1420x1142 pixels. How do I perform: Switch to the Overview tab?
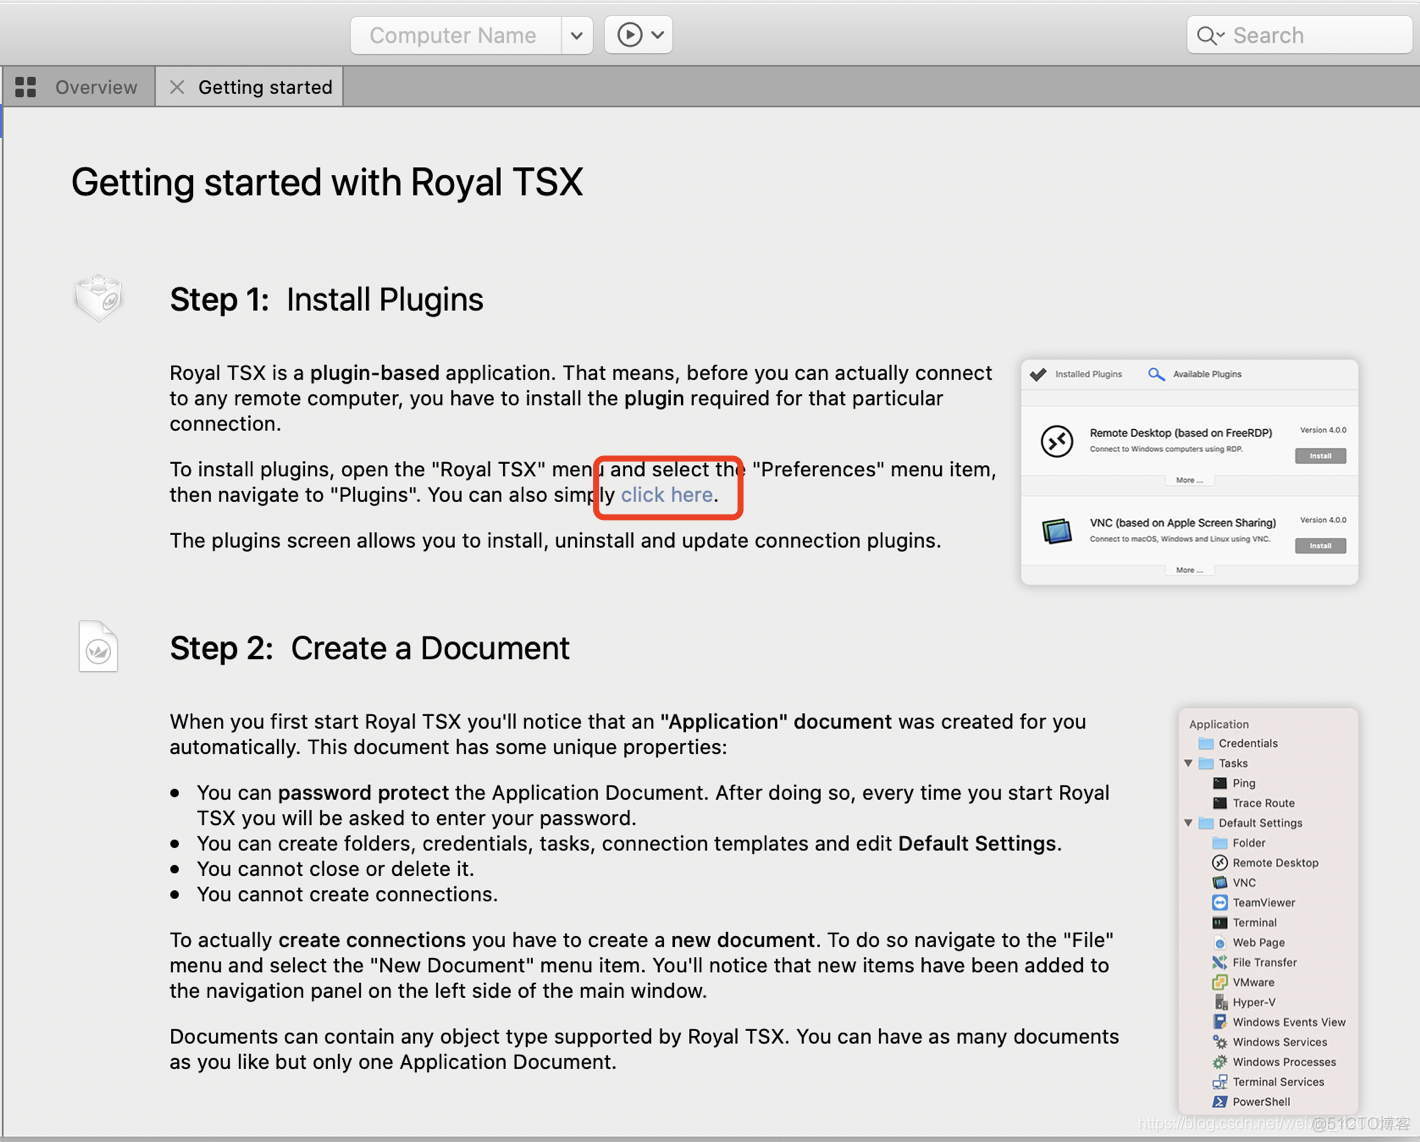78,87
